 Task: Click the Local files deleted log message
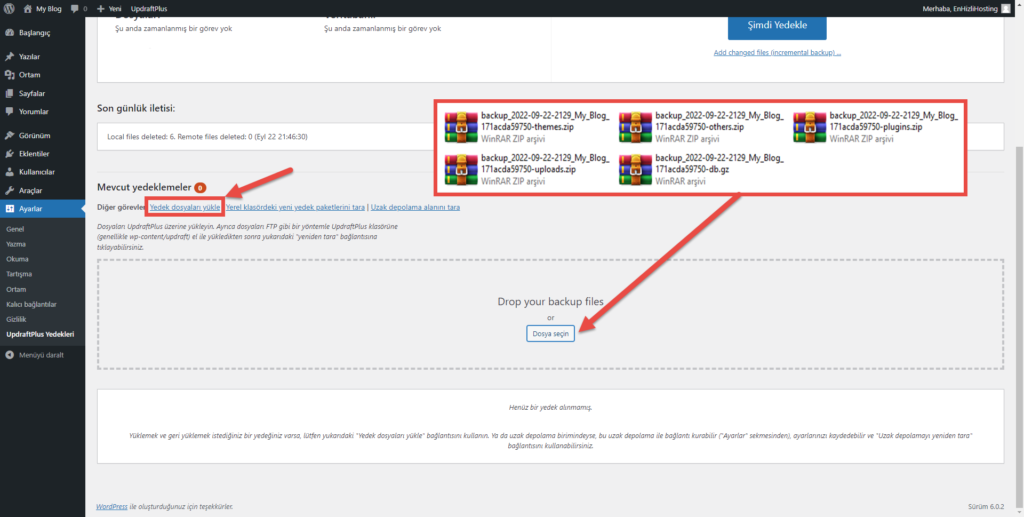[x=207, y=137]
